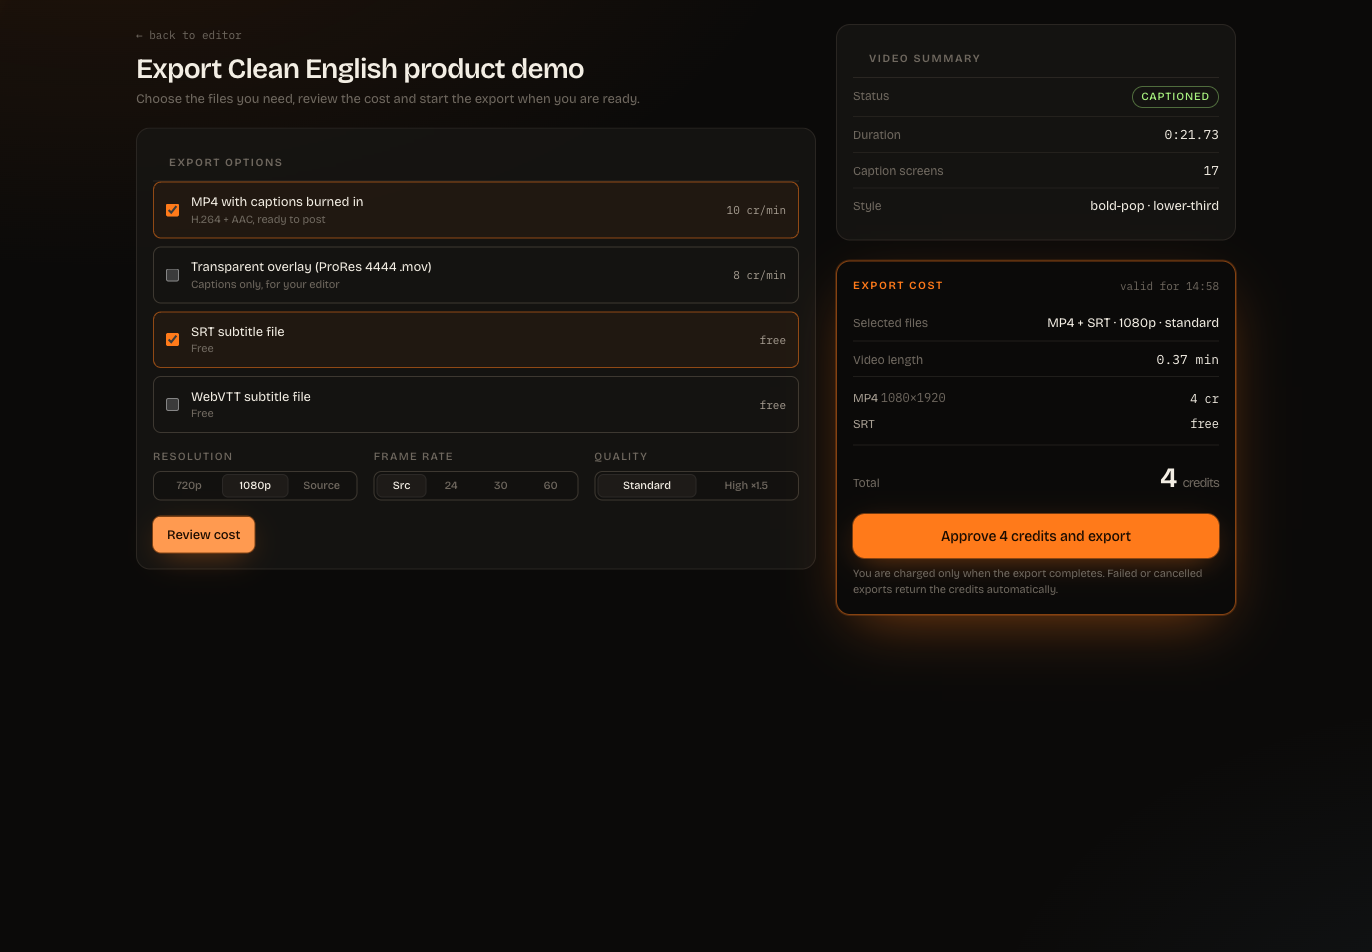The height and width of the screenshot is (952, 1372).
Task: Click the SRT line free value in Export cost
Action: click(x=1204, y=424)
